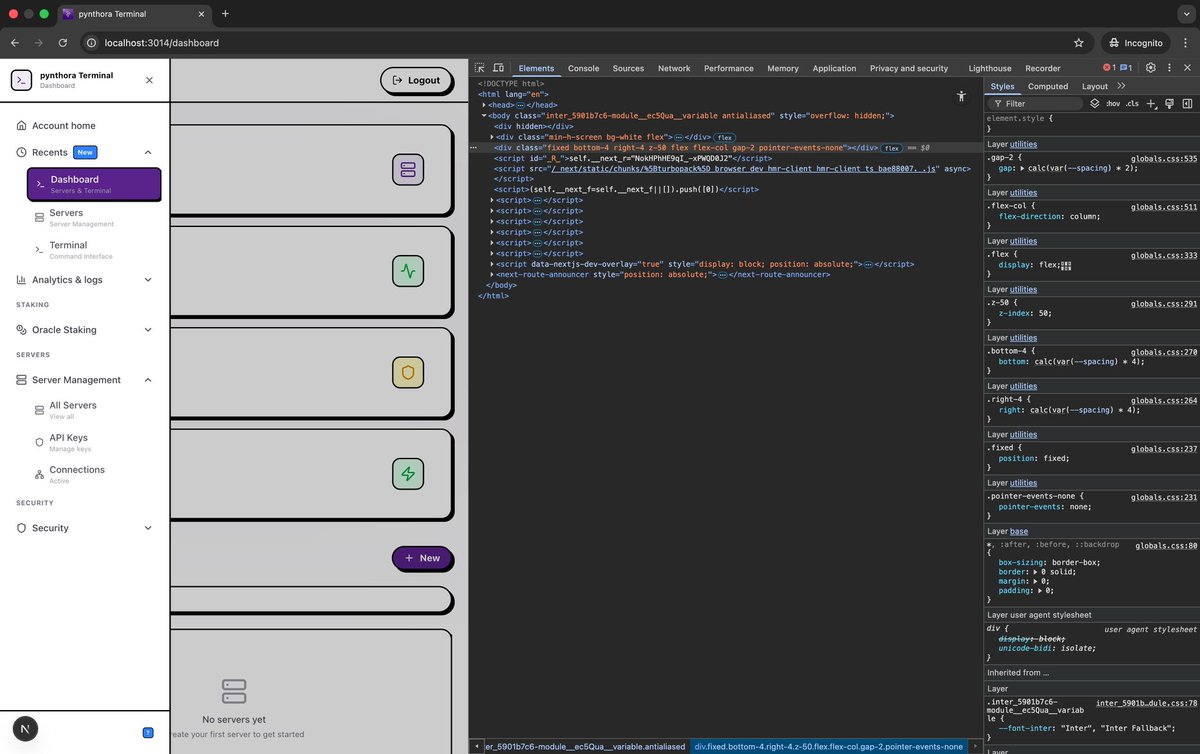Open the Performance tab
Screen dimensions: 1200x754
[x=729, y=68]
